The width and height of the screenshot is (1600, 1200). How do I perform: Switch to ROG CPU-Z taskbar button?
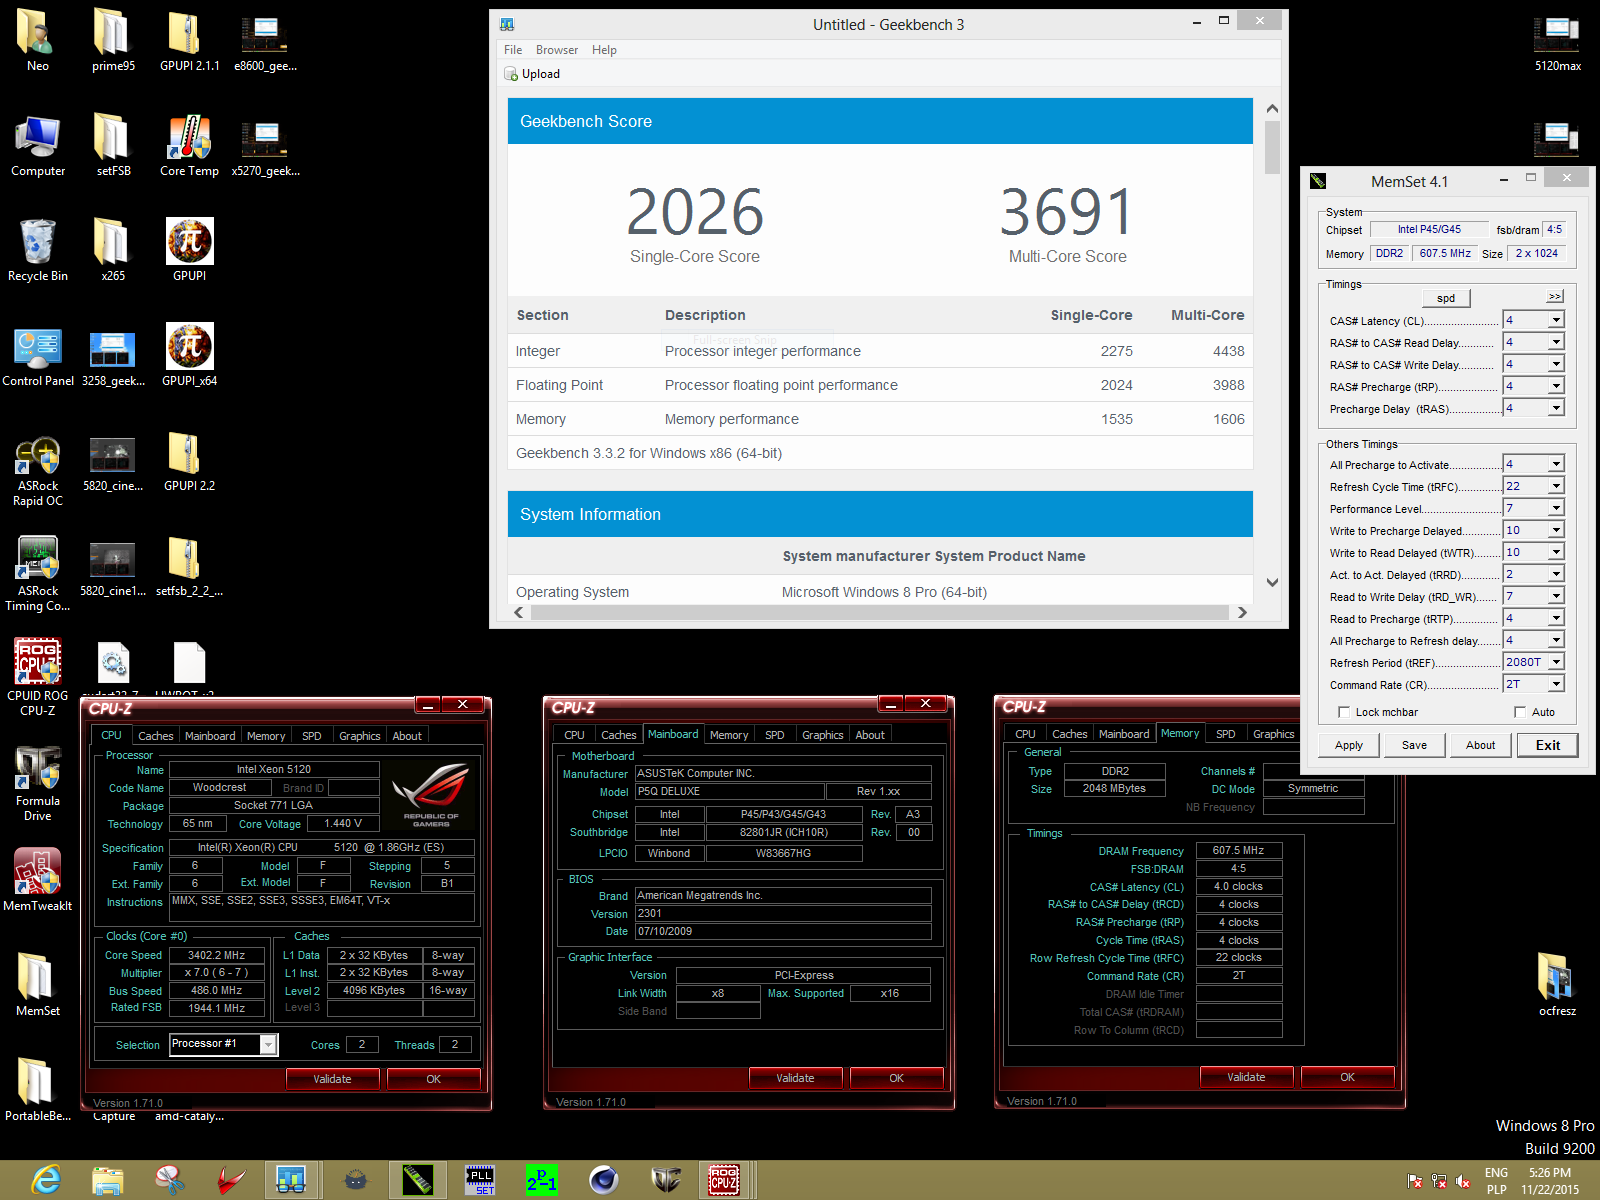(x=724, y=1180)
